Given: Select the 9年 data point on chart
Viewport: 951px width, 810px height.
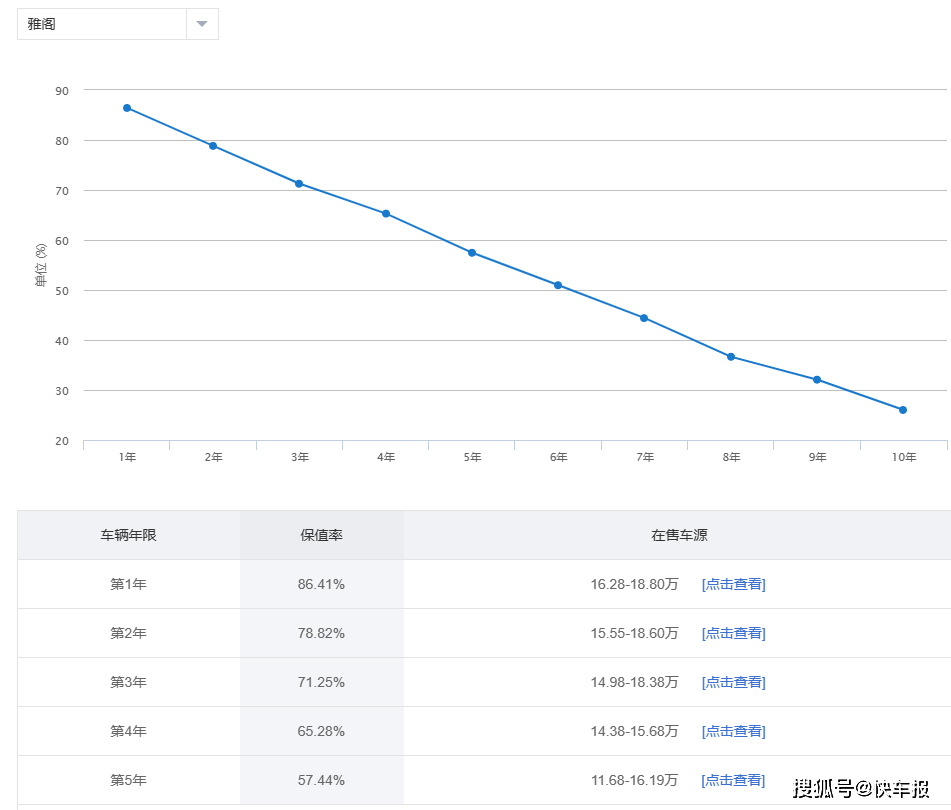Looking at the screenshot, I should point(817,380).
